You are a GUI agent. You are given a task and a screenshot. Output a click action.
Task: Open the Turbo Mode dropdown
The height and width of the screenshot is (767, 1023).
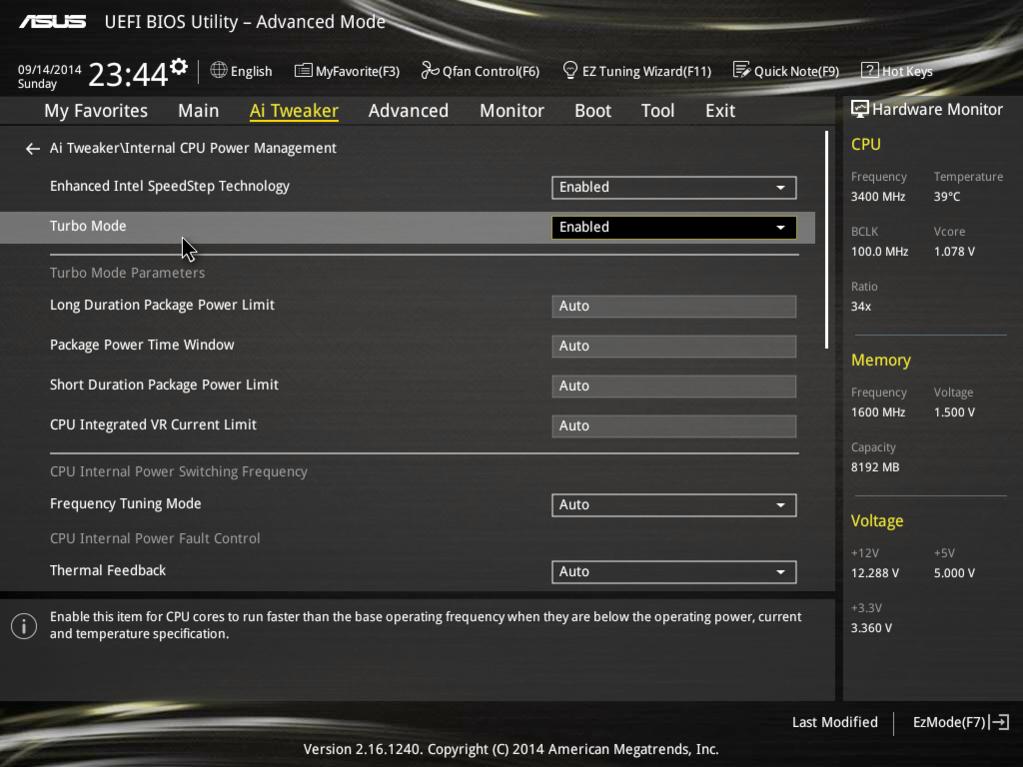pos(674,227)
